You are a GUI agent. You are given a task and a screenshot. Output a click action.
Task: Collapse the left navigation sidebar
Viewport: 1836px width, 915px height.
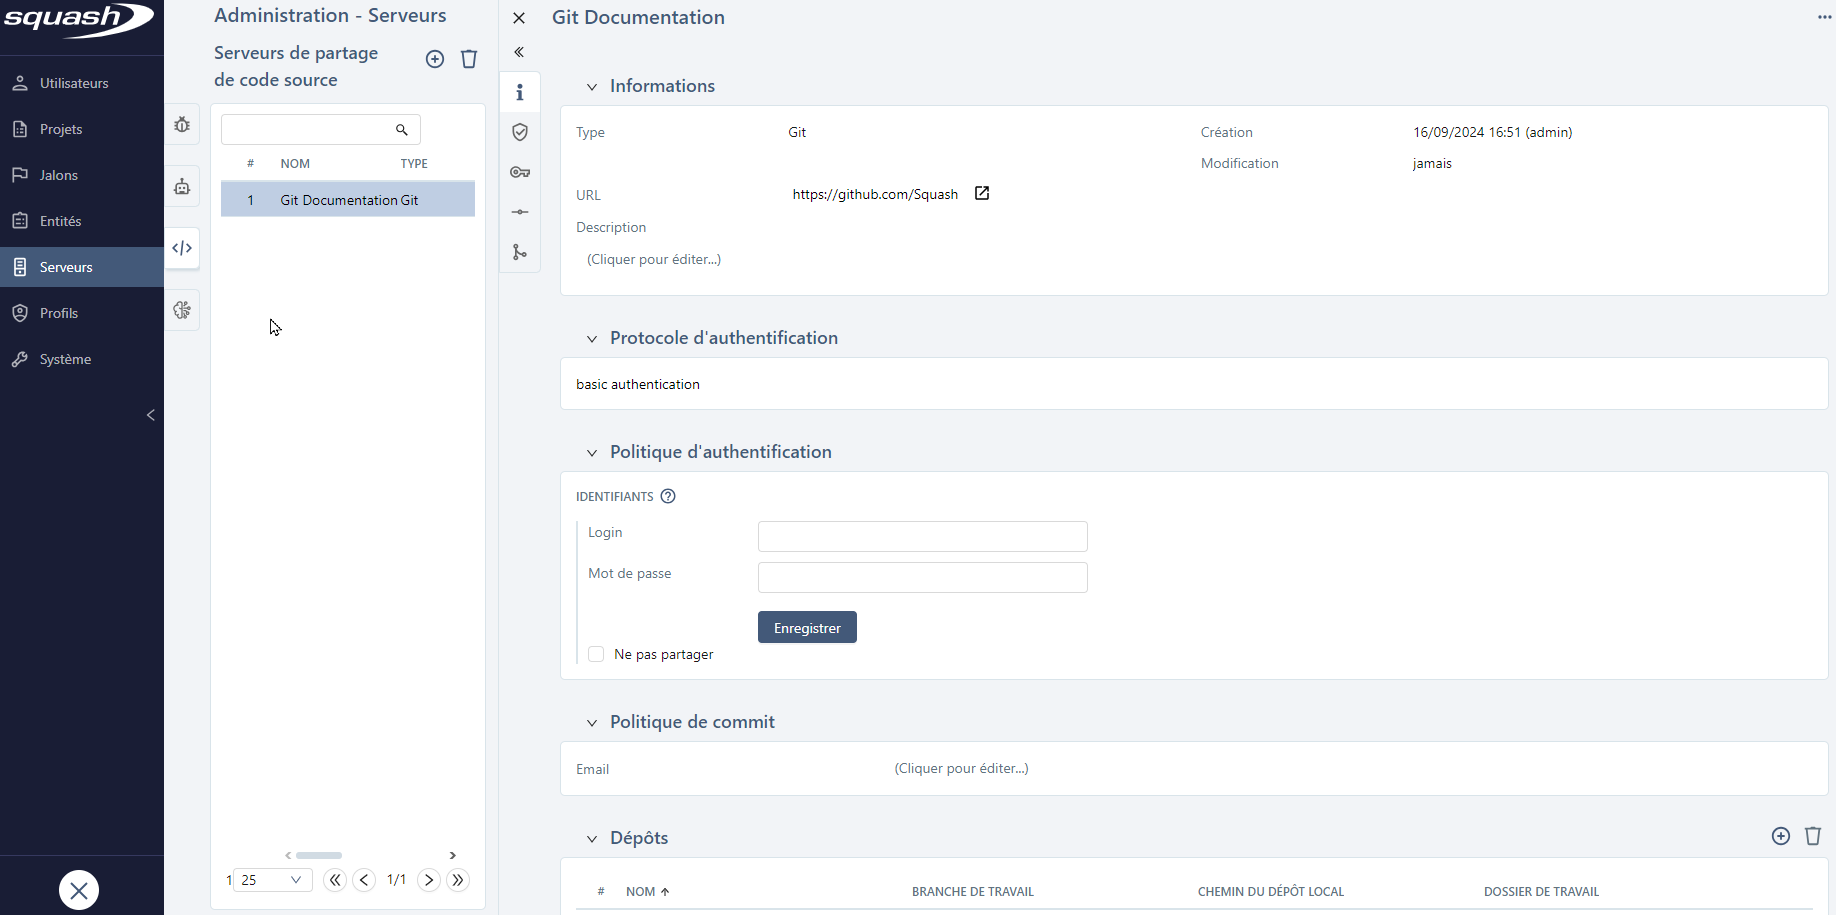(150, 414)
